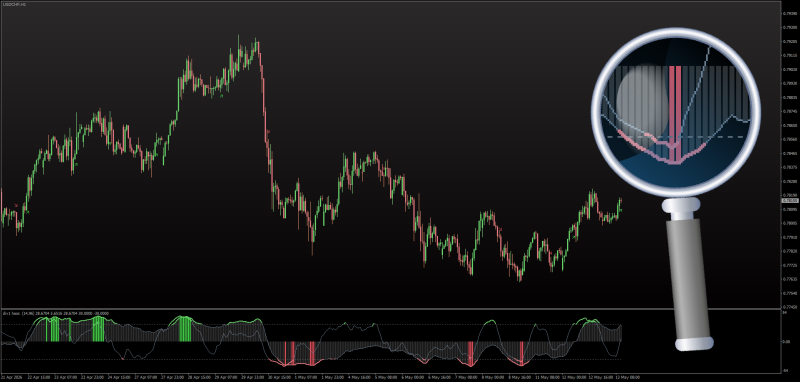The width and height of the screenshot is (800, 382).
Task: Click the '11 May 08:00' time label
Action: click(x=547, y=377)
